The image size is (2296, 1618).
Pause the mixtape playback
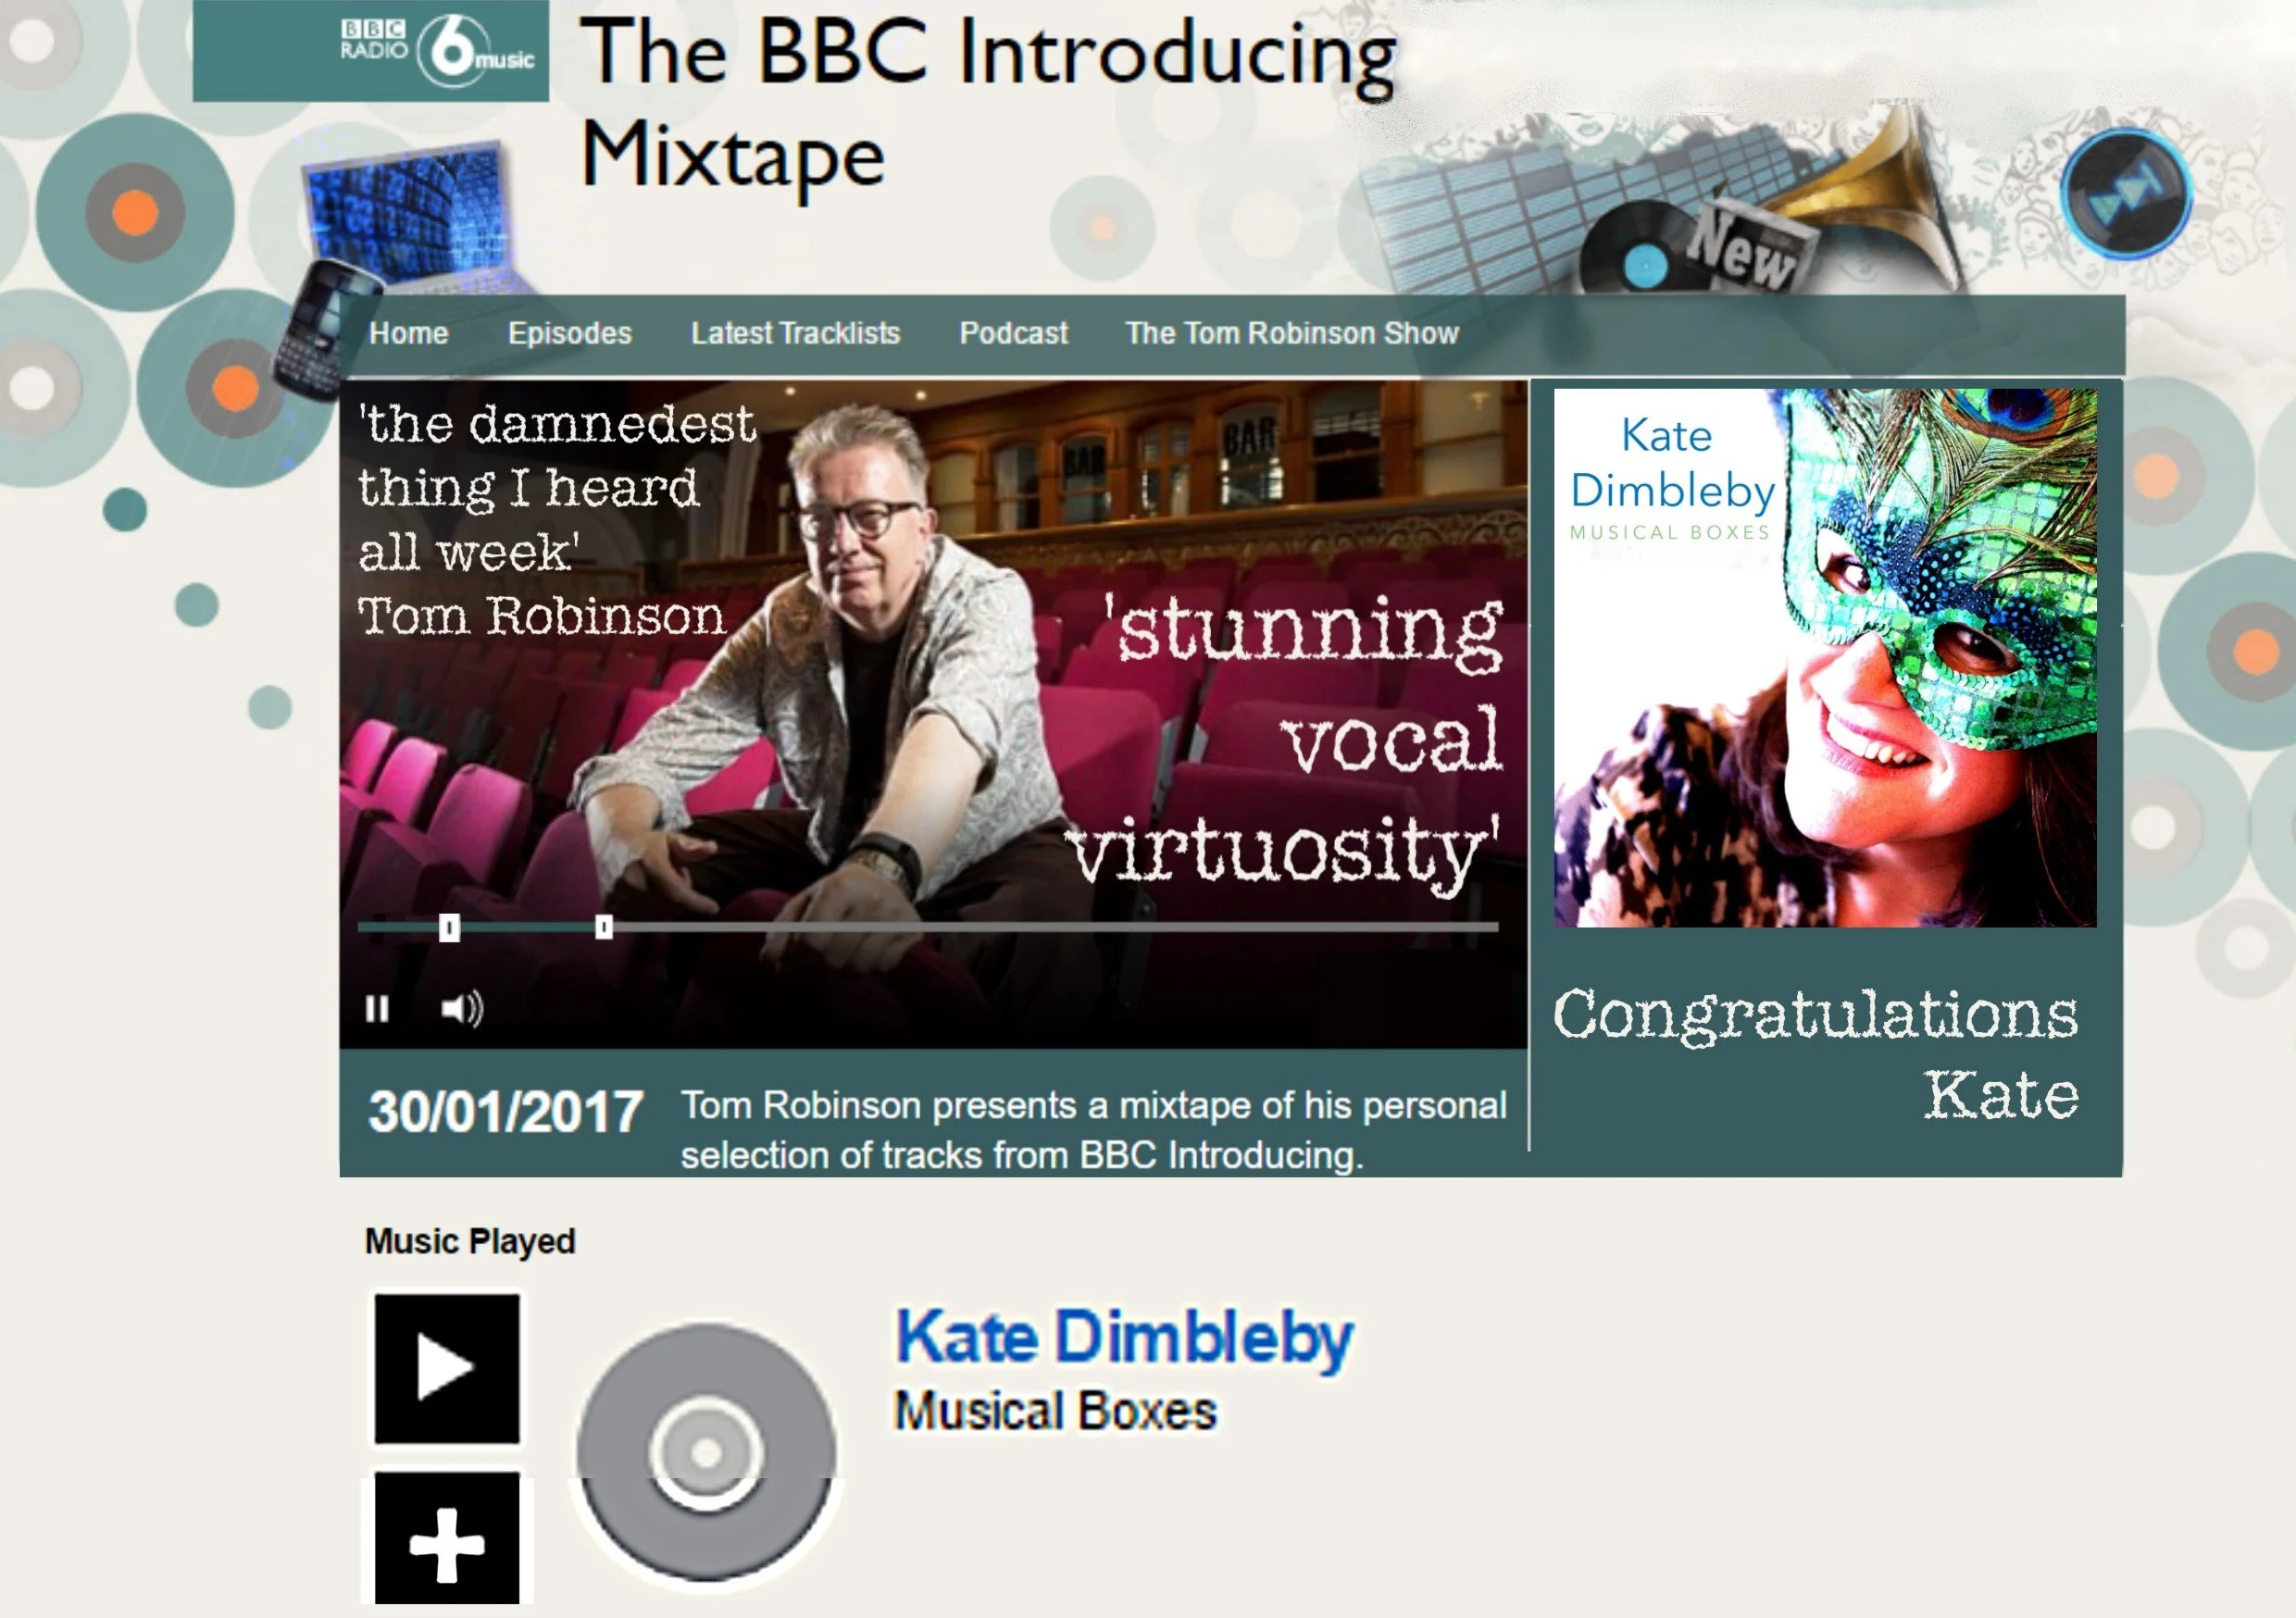[377, 1009]
